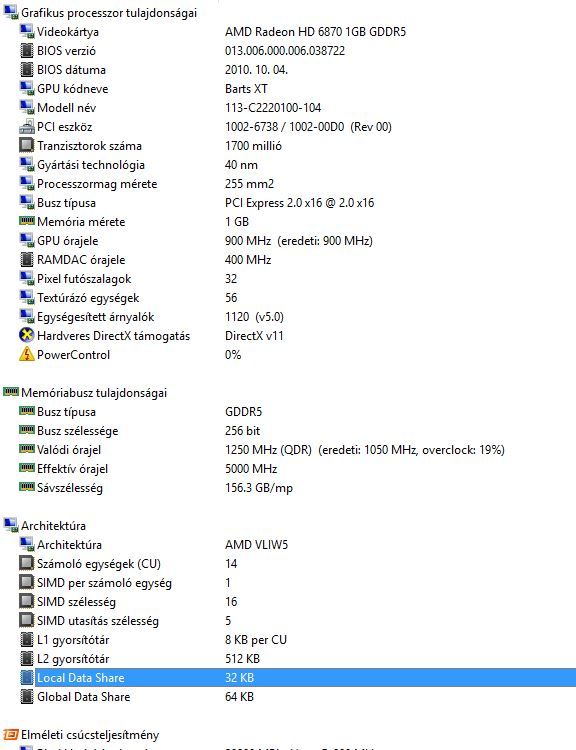The height and width of the screenshot is (750, 576).
Task: Click the value 900 MHz (eredeti: 900 MHz)
Action: (x=299, y=241)
